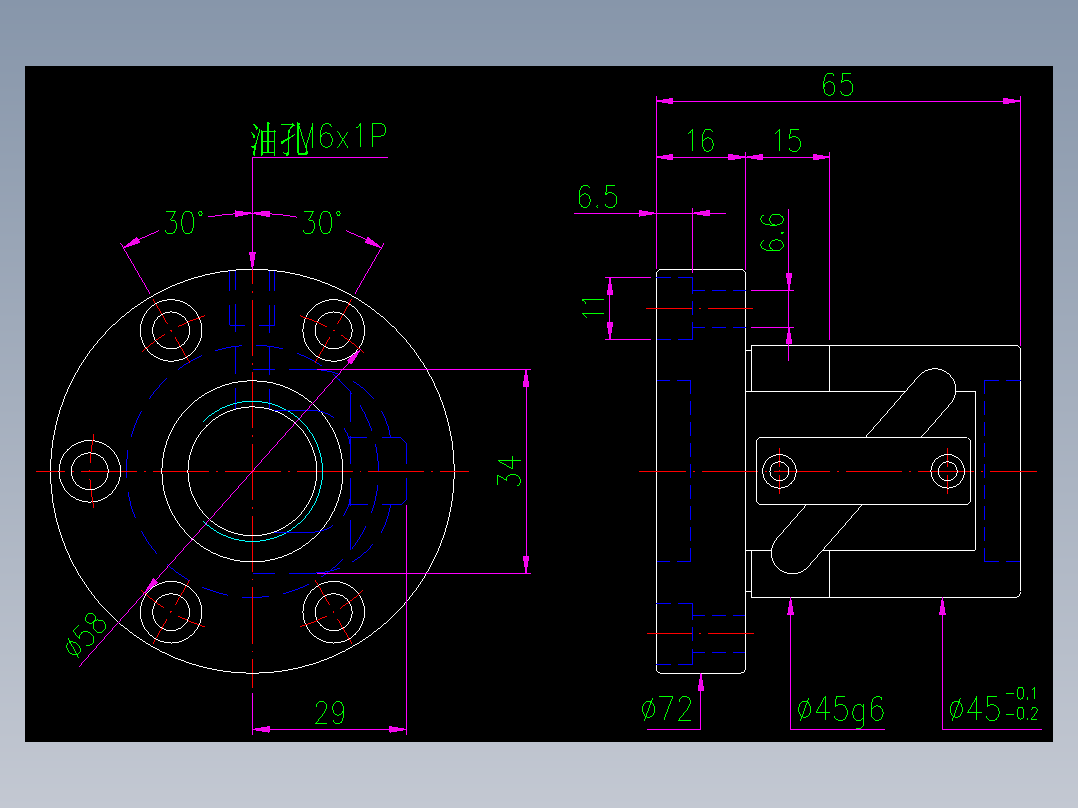Click the 34 vertical dimension label
Image resolution: width=1078 pixels, height=808 pixels.
511,470
